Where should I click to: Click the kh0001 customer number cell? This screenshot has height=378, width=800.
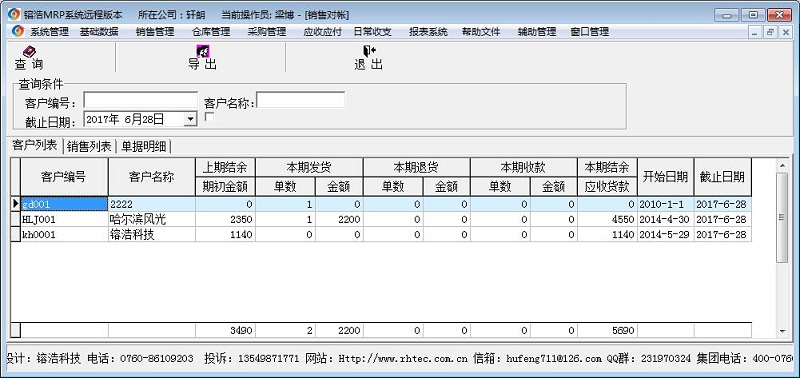[64, 235]
